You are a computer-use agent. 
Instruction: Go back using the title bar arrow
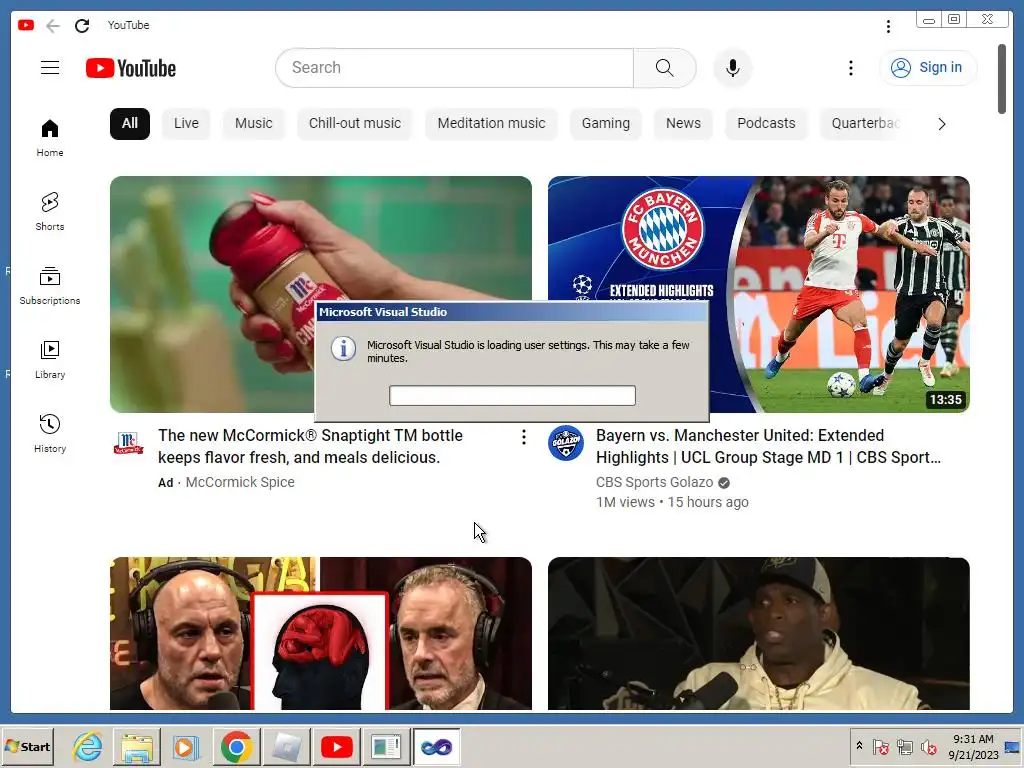pyautogui.click(x=53, y=25)
